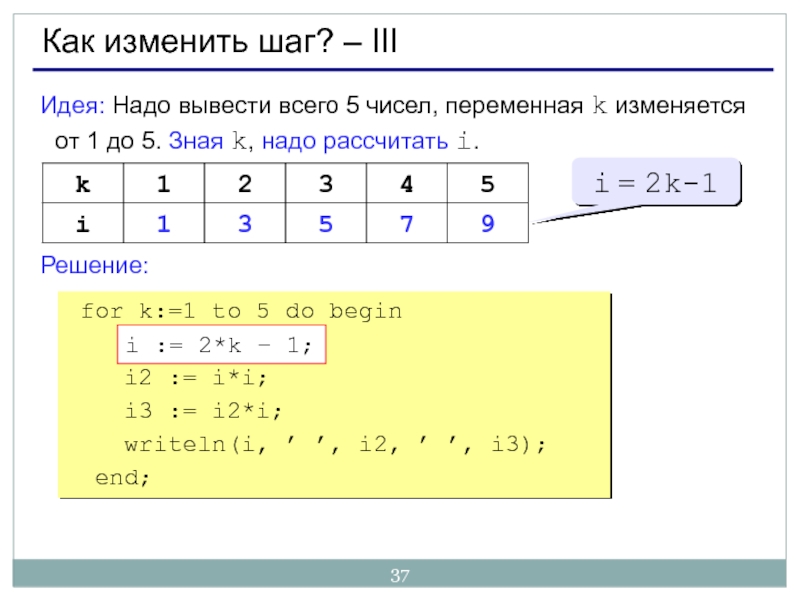Click the red-outlined "i := 2*k – 1;" box
This screenshot has height=600, width=800.
tap(220, 346)
